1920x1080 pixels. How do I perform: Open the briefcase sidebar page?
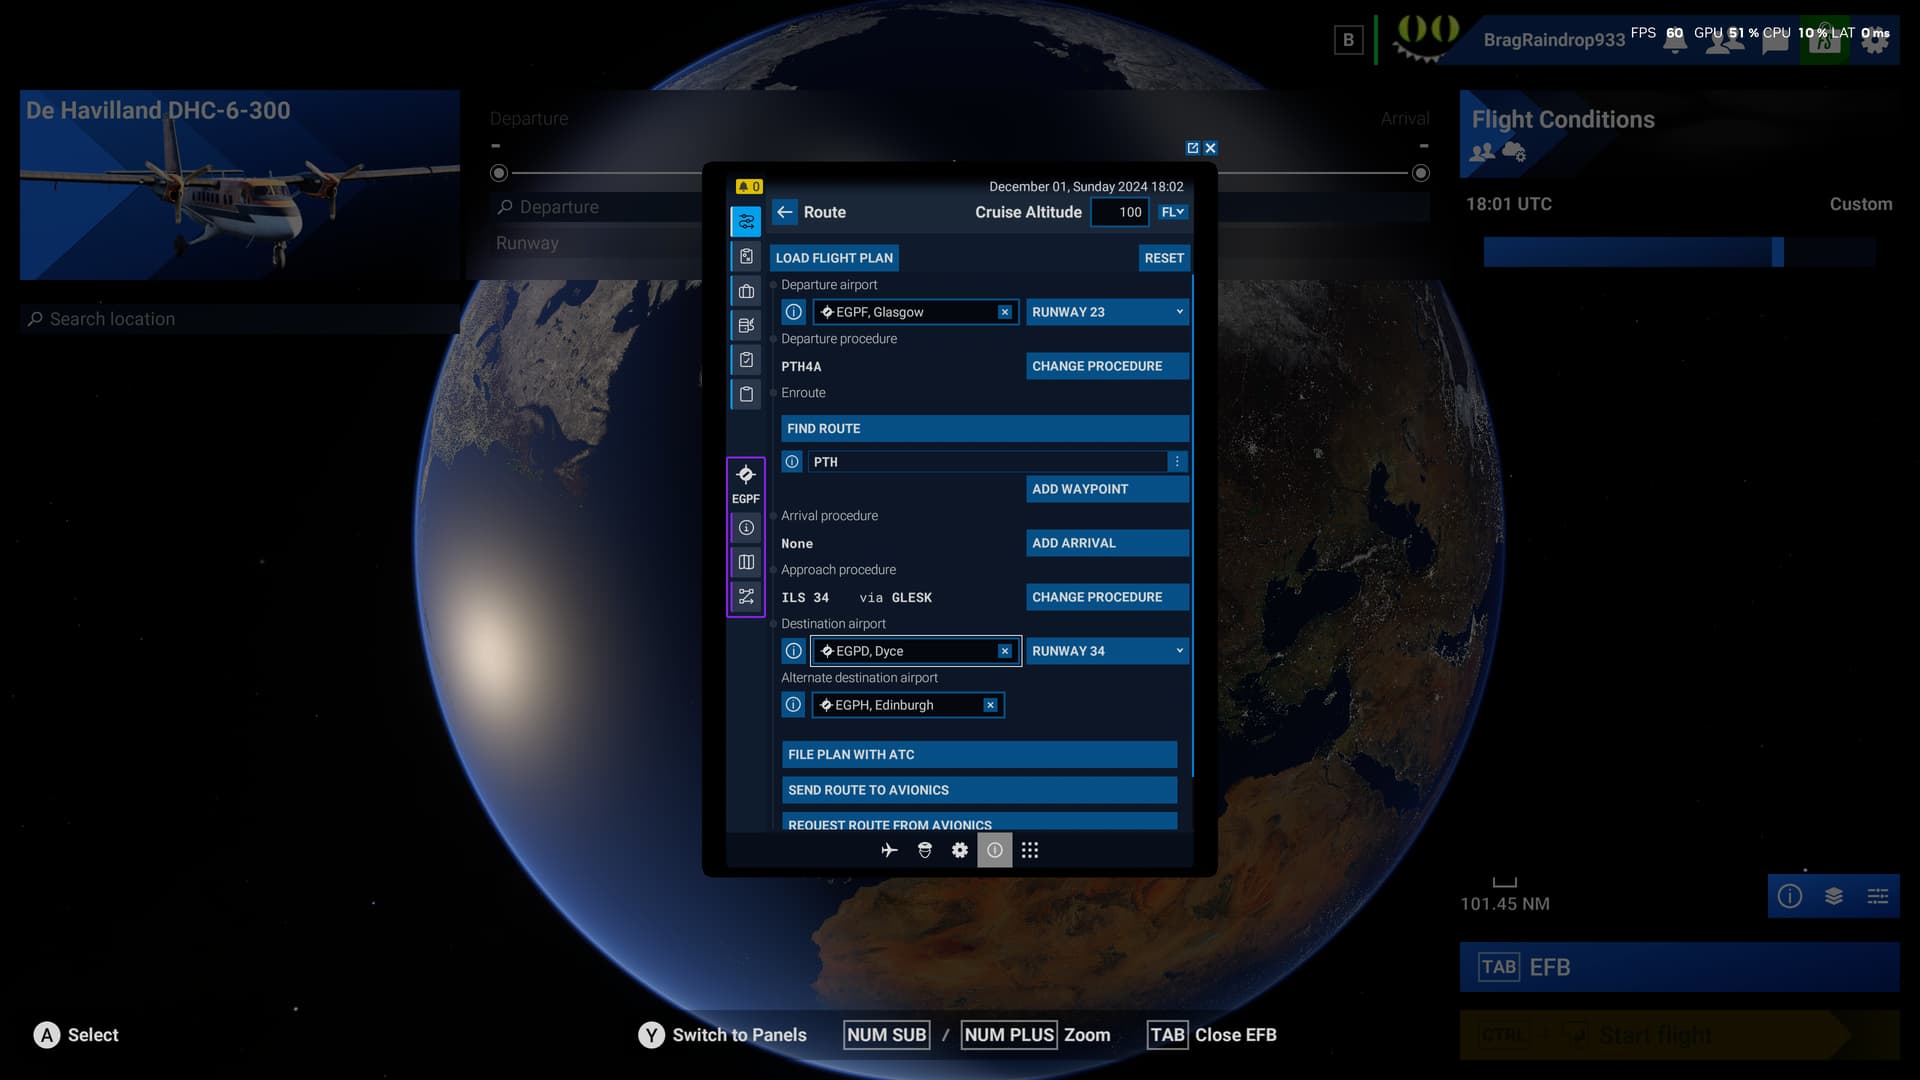[x=746, y=291]
